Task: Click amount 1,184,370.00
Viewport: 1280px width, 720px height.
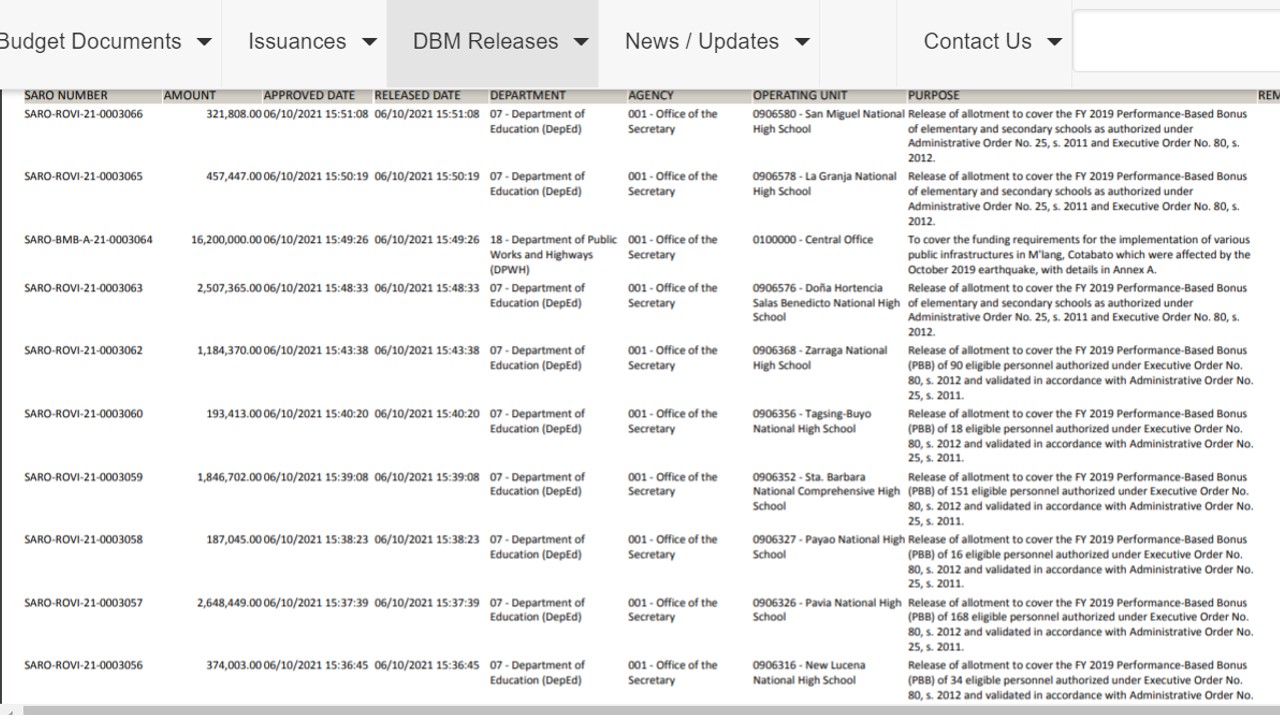Action: pyautogui.click(x=229, y=351)
